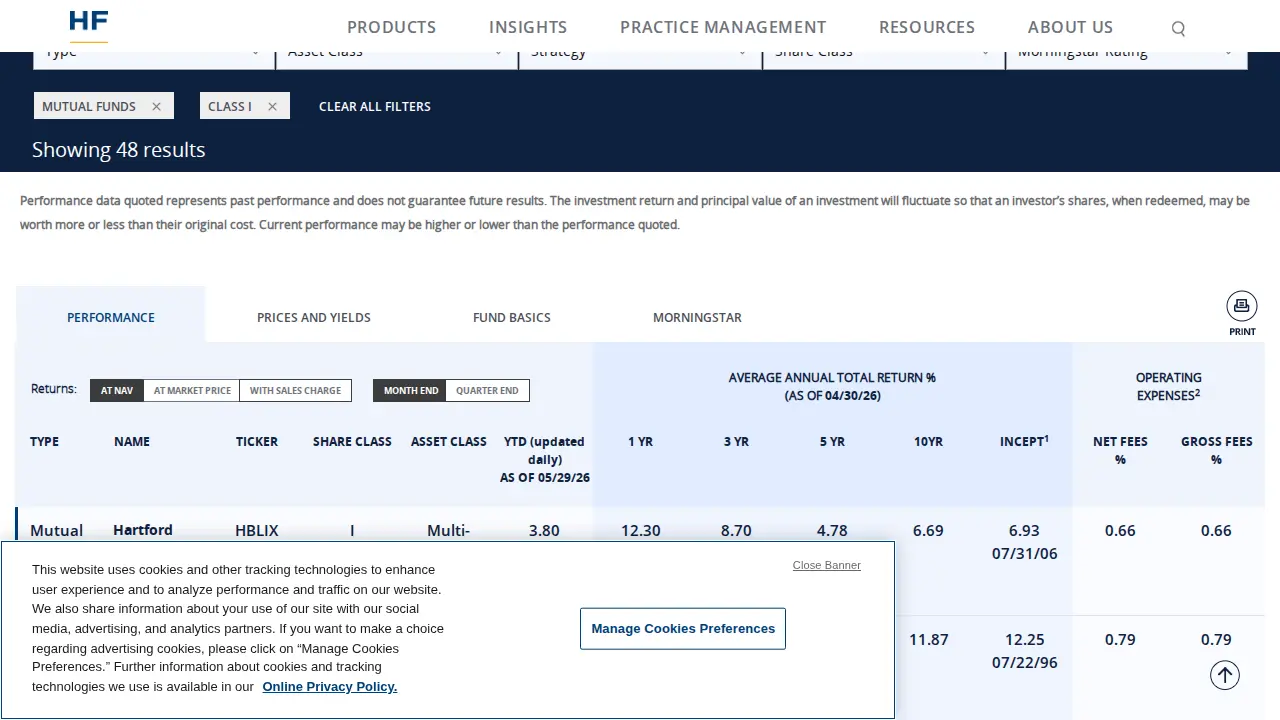Viewport: 1280px width, 720px height.
Task: Click the Net Fees % column header
Action: (1120, 450)
